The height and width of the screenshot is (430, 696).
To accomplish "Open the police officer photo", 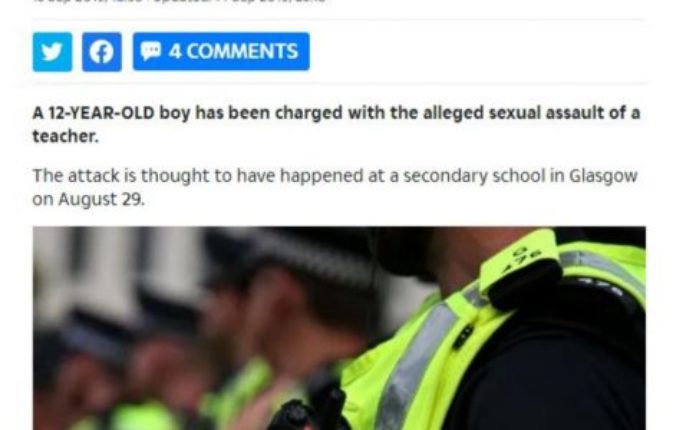I will 339,328.
